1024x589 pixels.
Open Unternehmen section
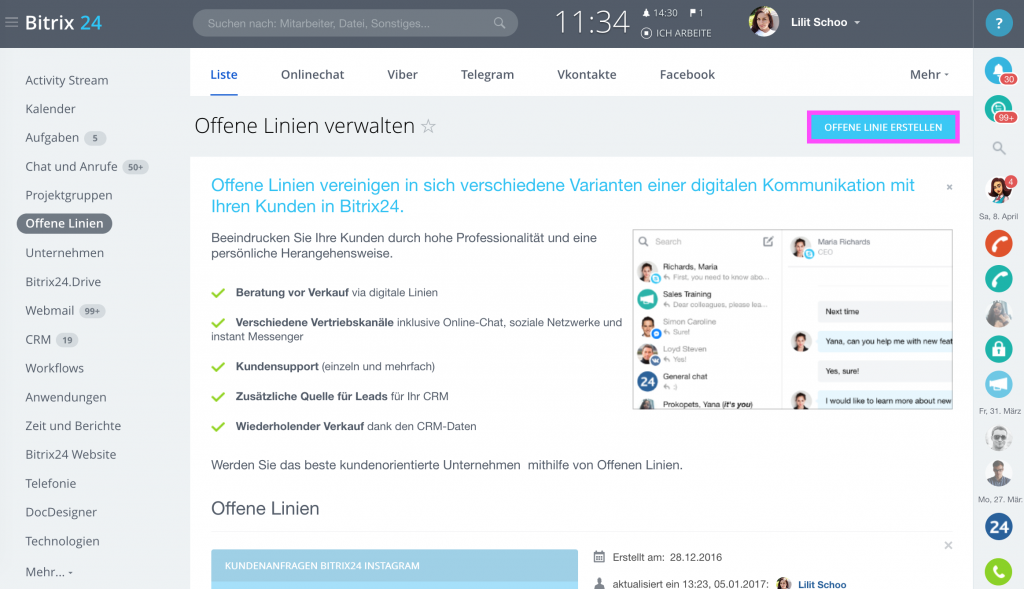coord(65,253)
